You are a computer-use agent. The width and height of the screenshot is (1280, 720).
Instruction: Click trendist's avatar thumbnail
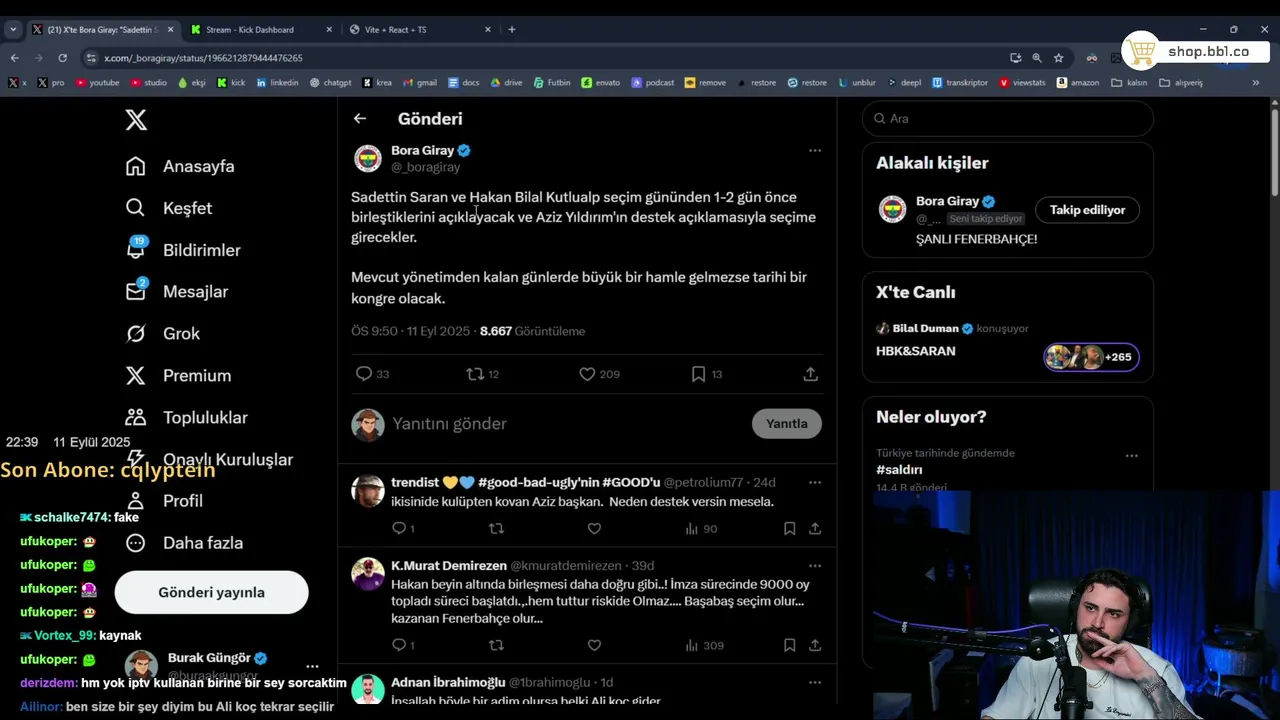(368, 491)
